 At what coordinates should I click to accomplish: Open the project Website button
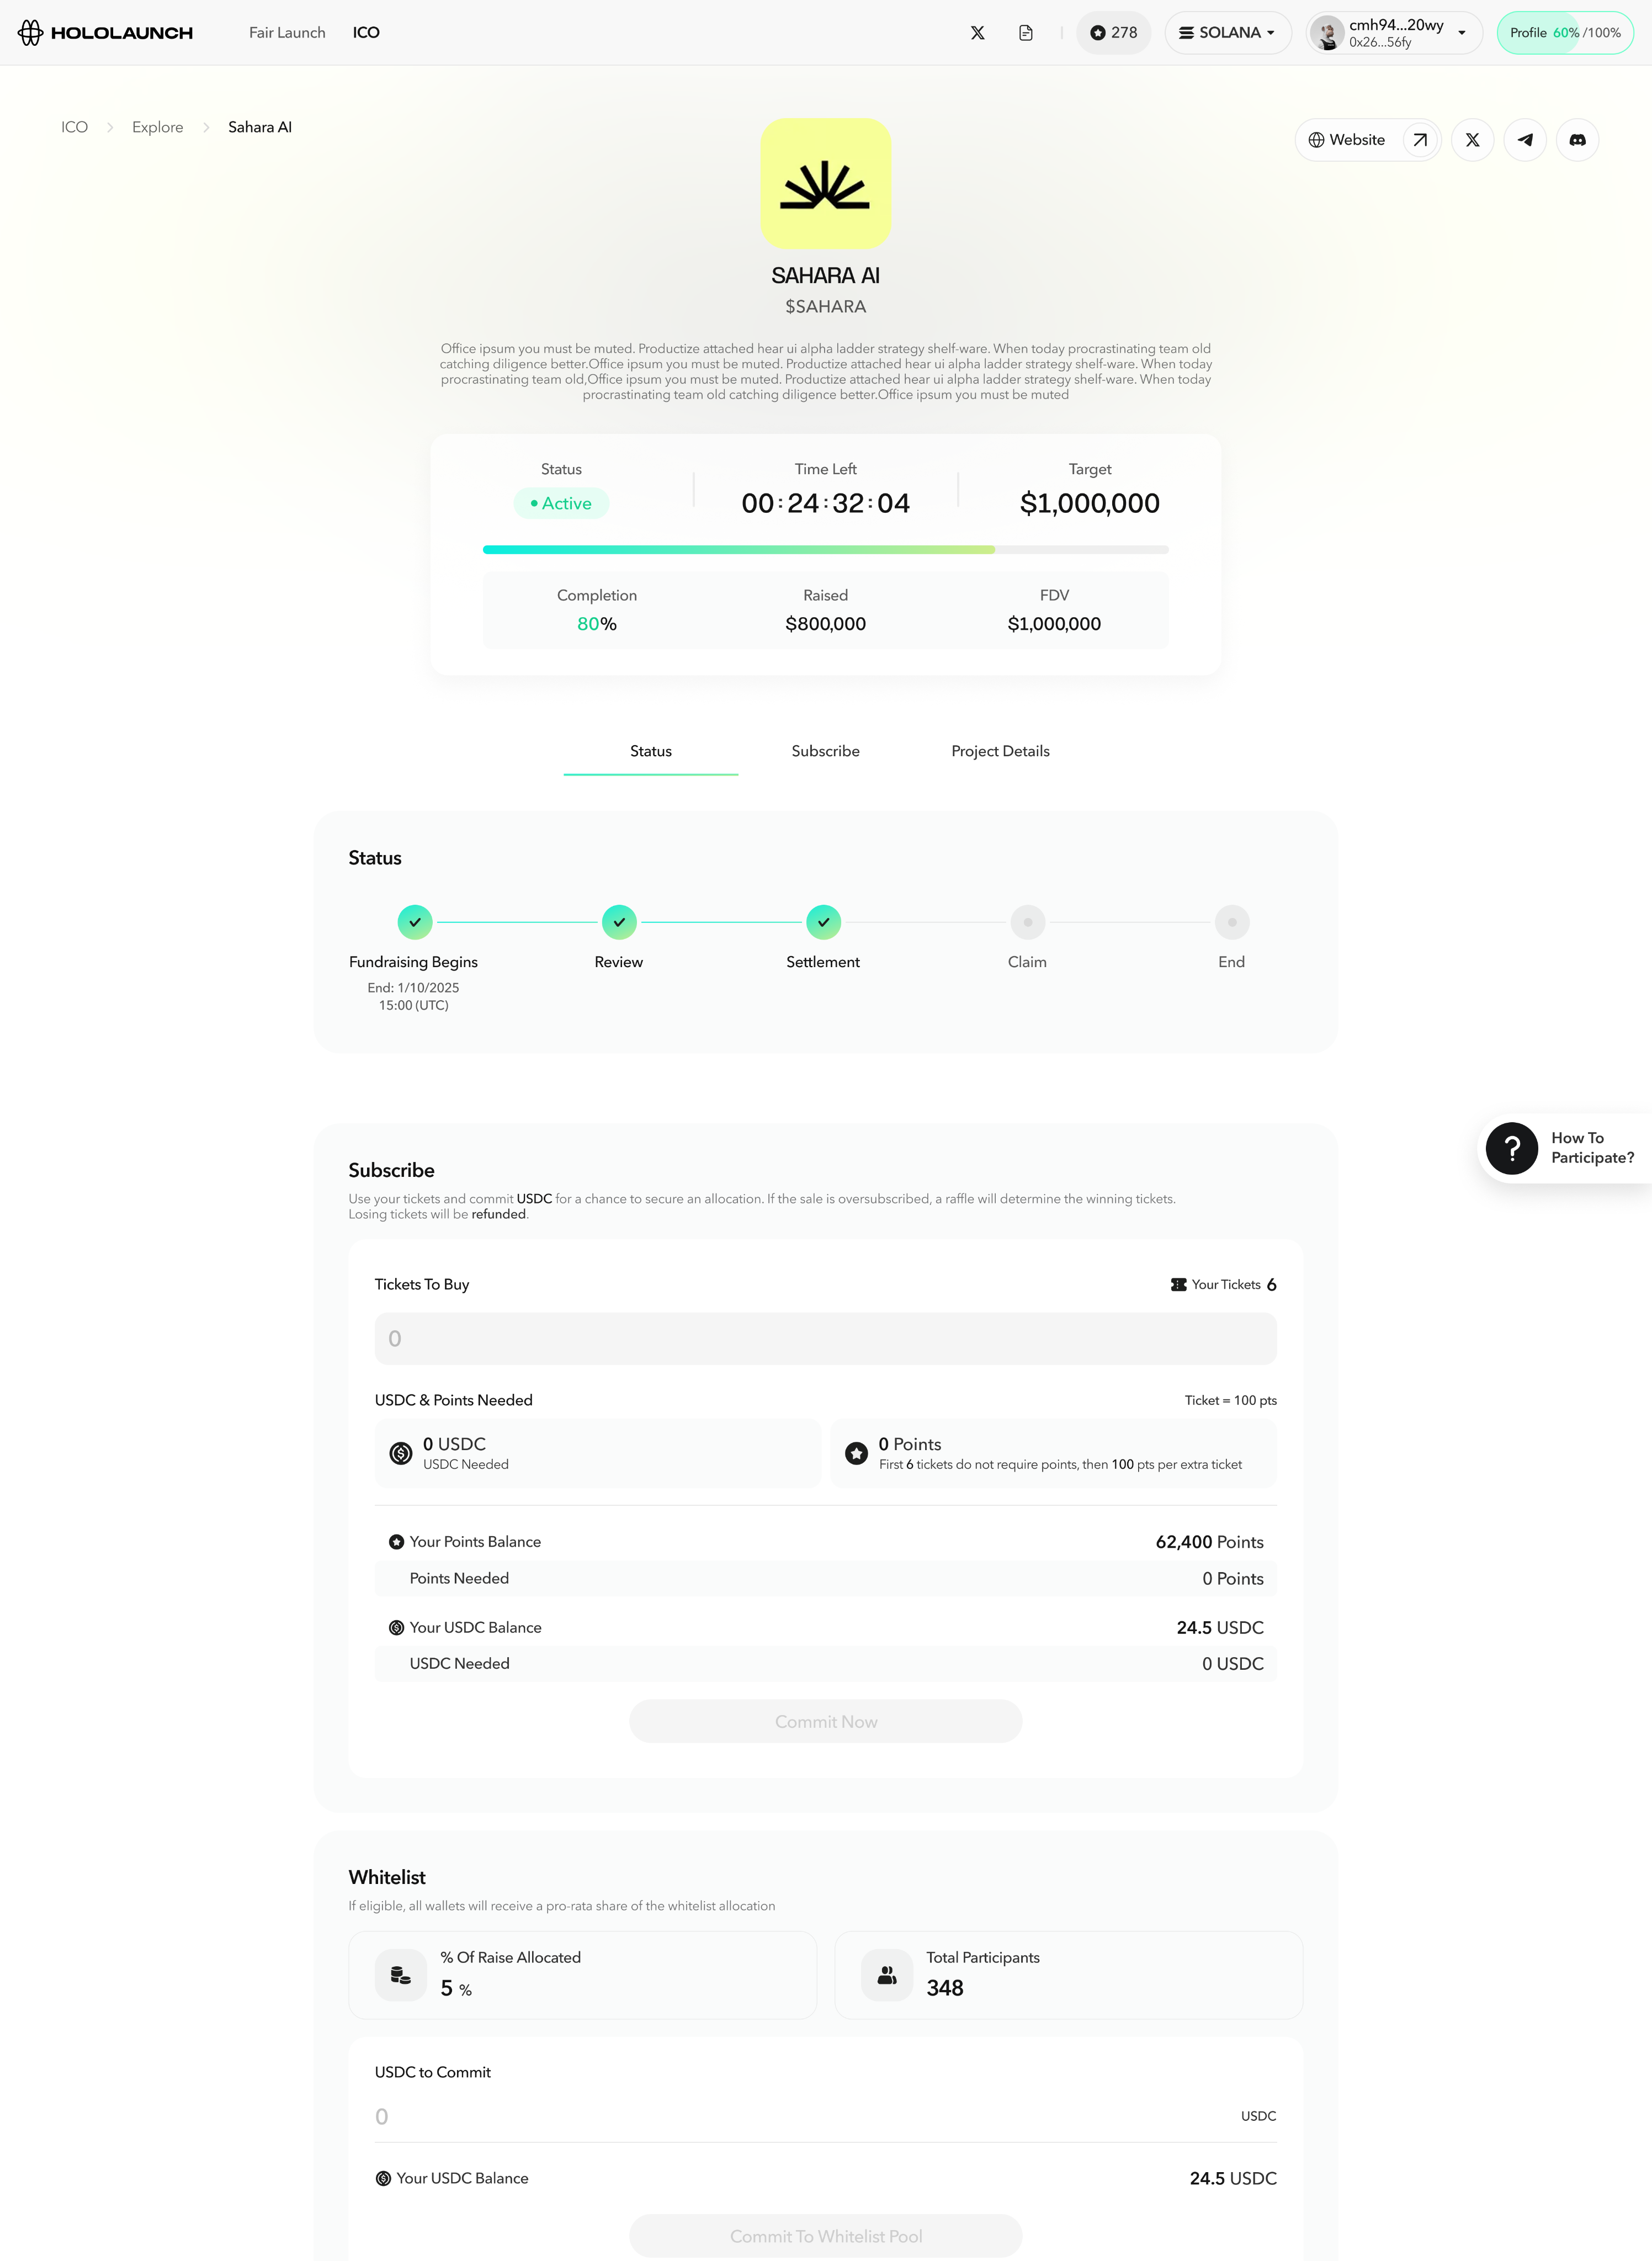tap(1367, 140)
